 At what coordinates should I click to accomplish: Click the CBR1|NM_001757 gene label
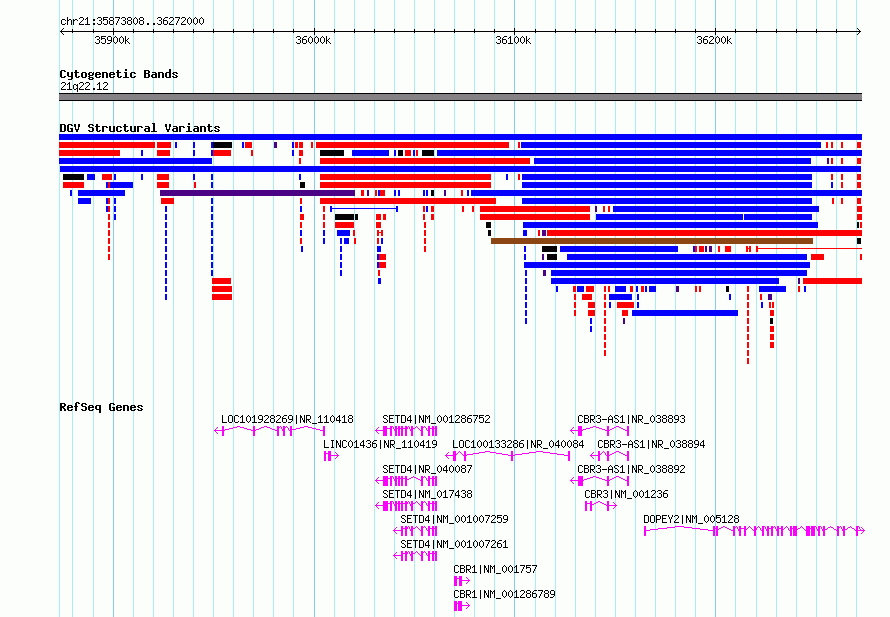click(x=496, y=569)
